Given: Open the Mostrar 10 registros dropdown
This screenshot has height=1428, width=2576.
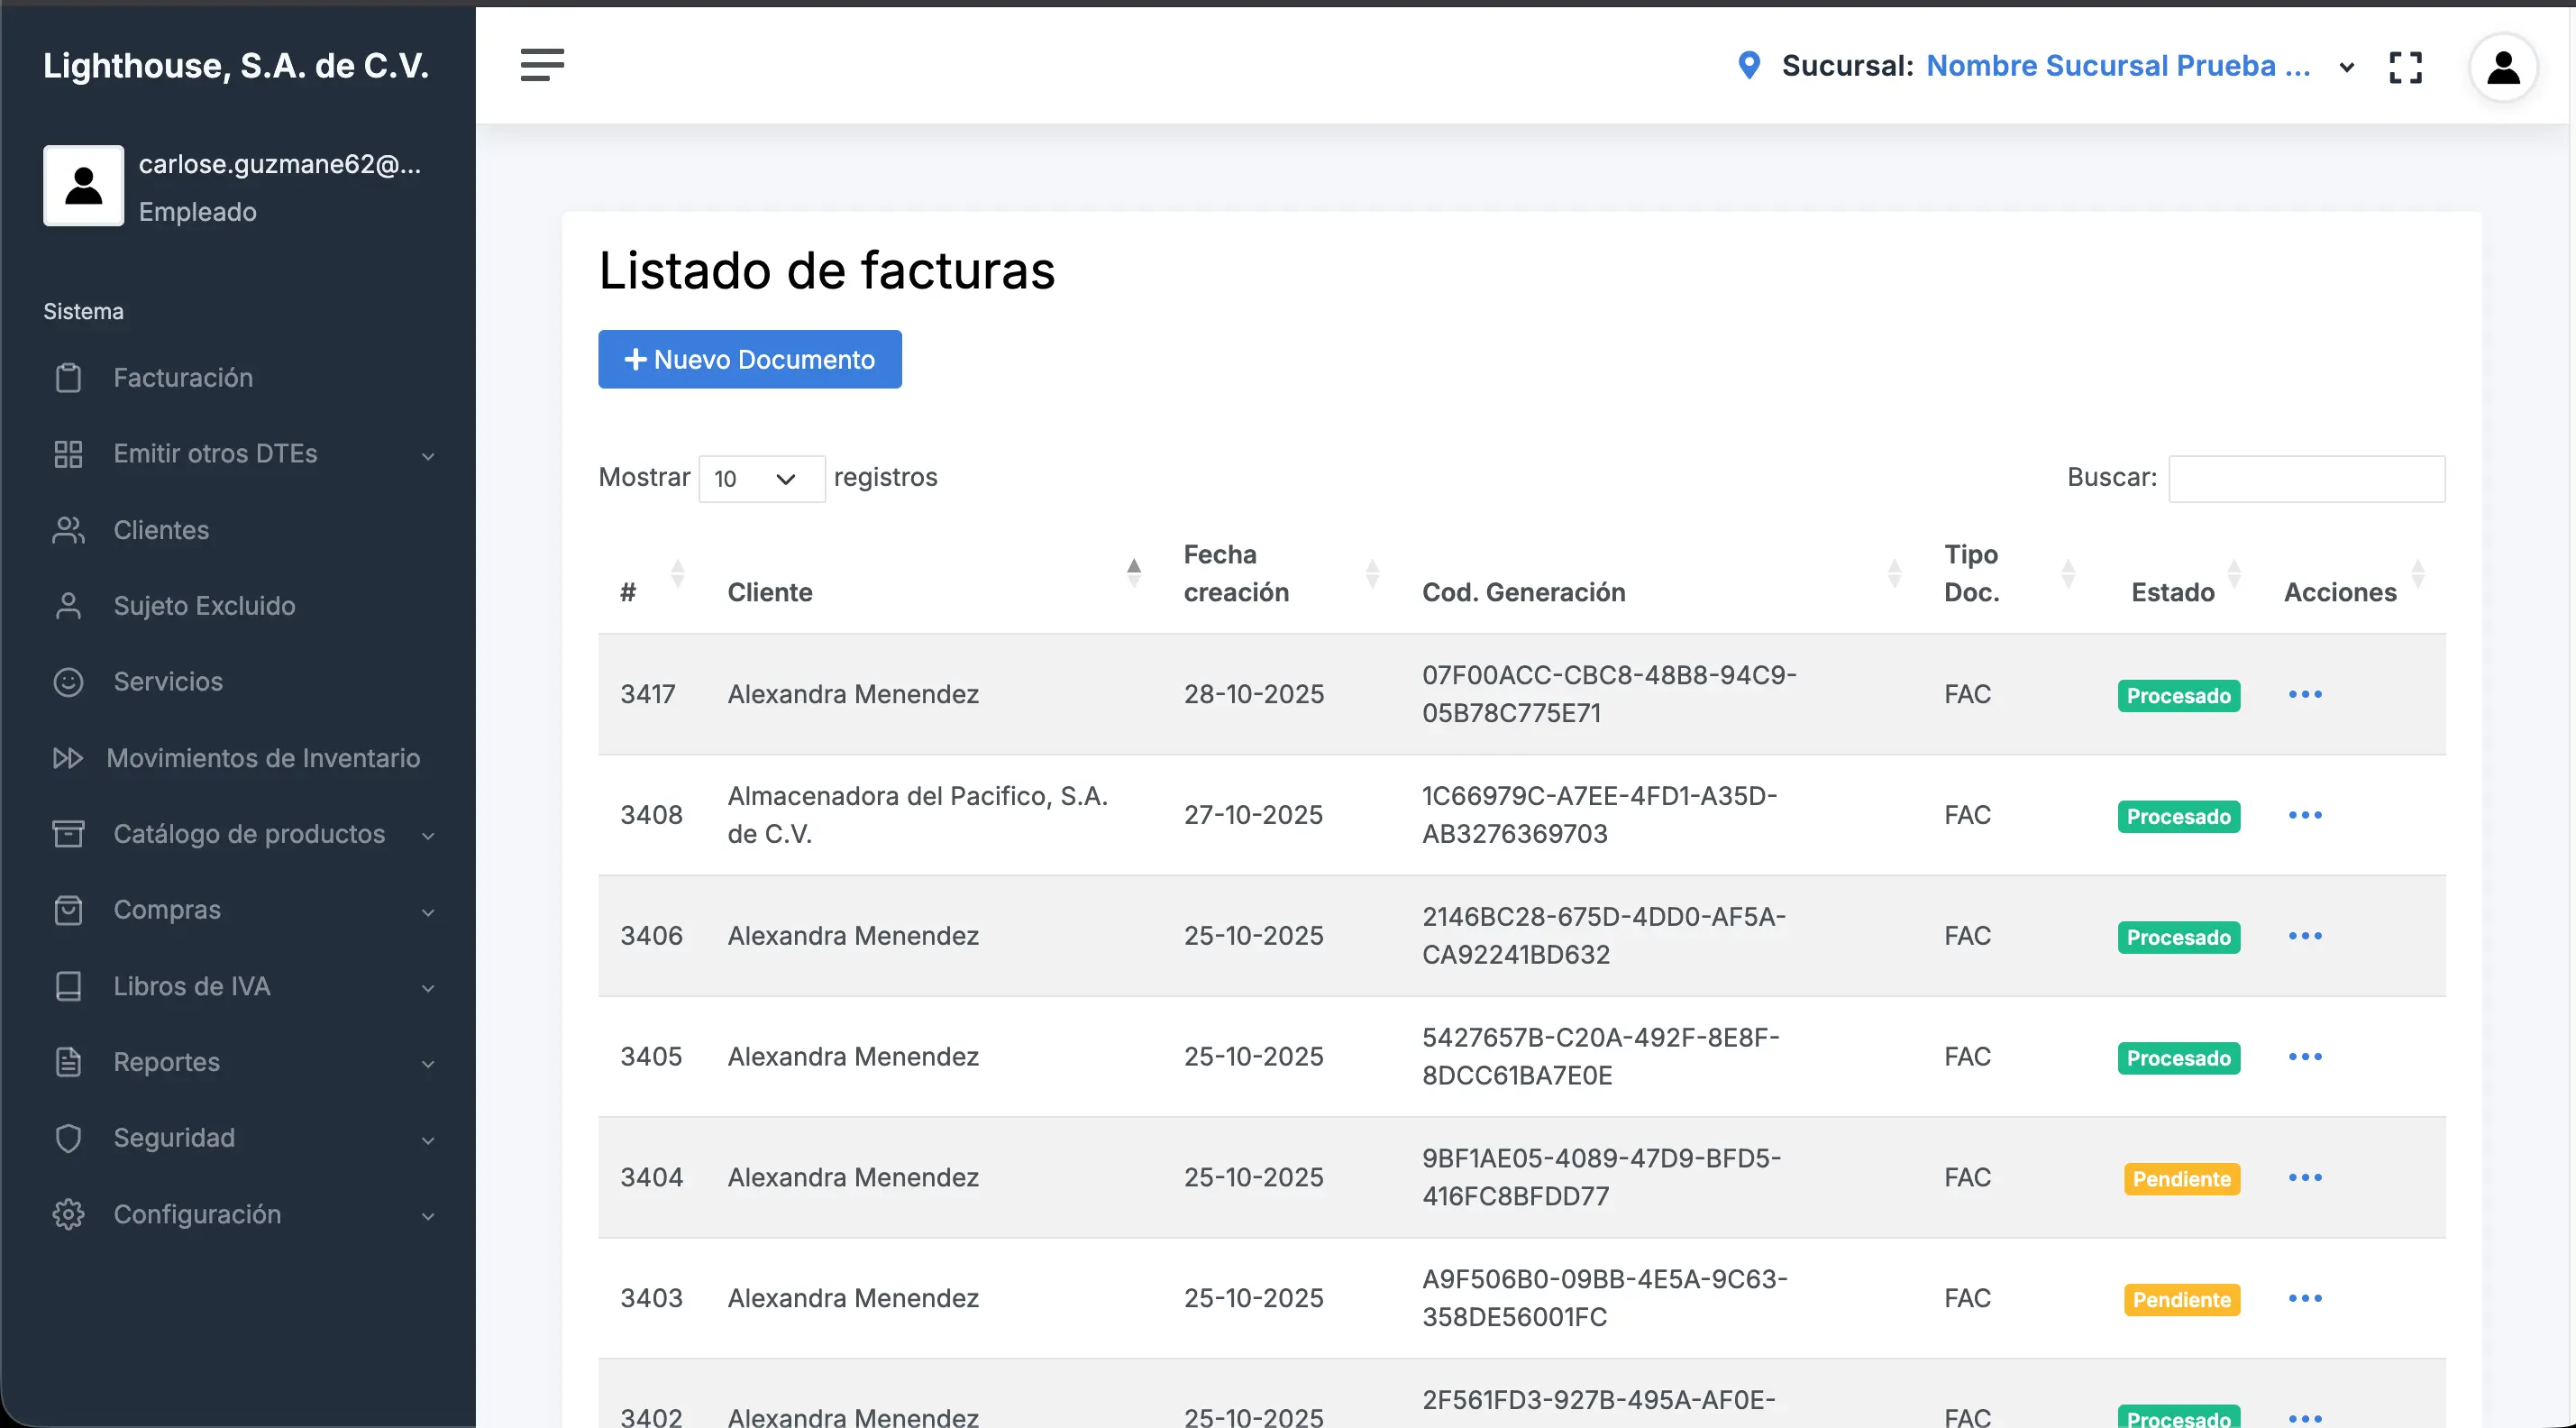Looking at the screenshot, I should pyautogui.click(x=762, y=479).
